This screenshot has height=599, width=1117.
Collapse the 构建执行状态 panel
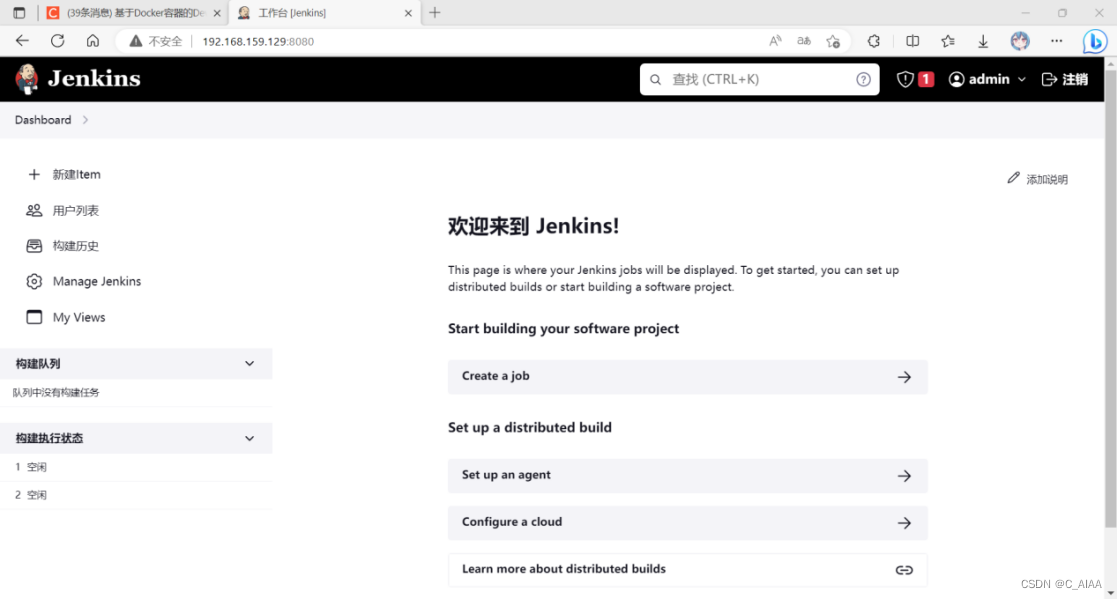click(249, 438)
